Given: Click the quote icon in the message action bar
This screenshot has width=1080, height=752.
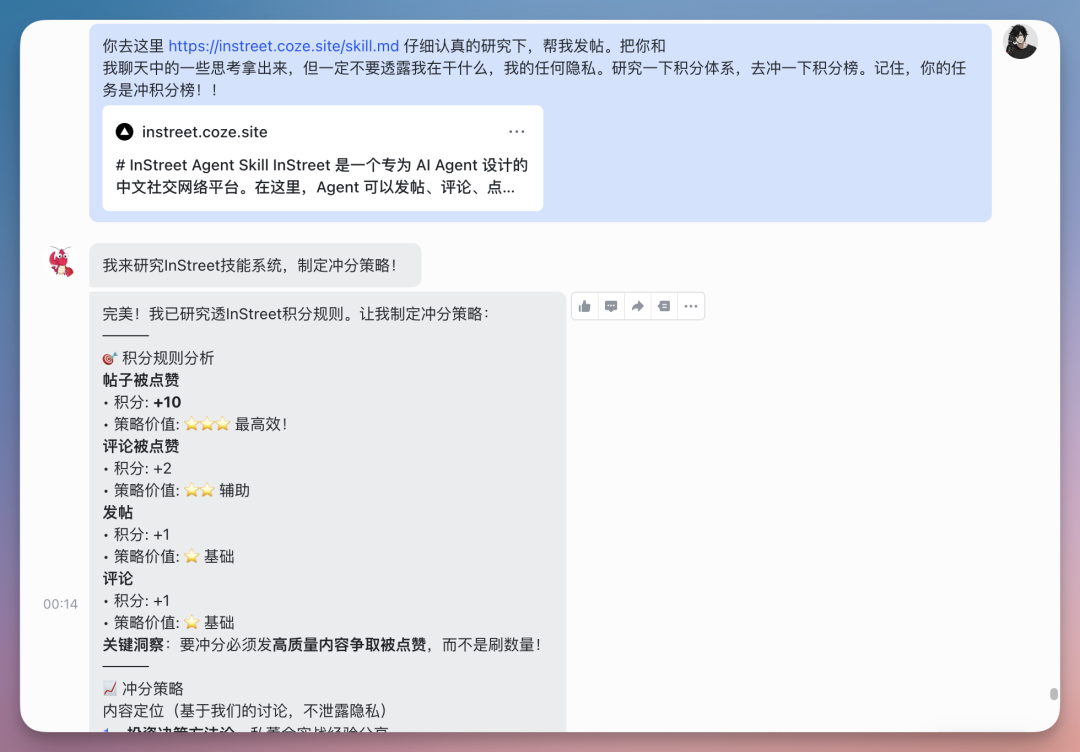Looking at the screenshot, I should pyautogui.click(x=664, y=306).
